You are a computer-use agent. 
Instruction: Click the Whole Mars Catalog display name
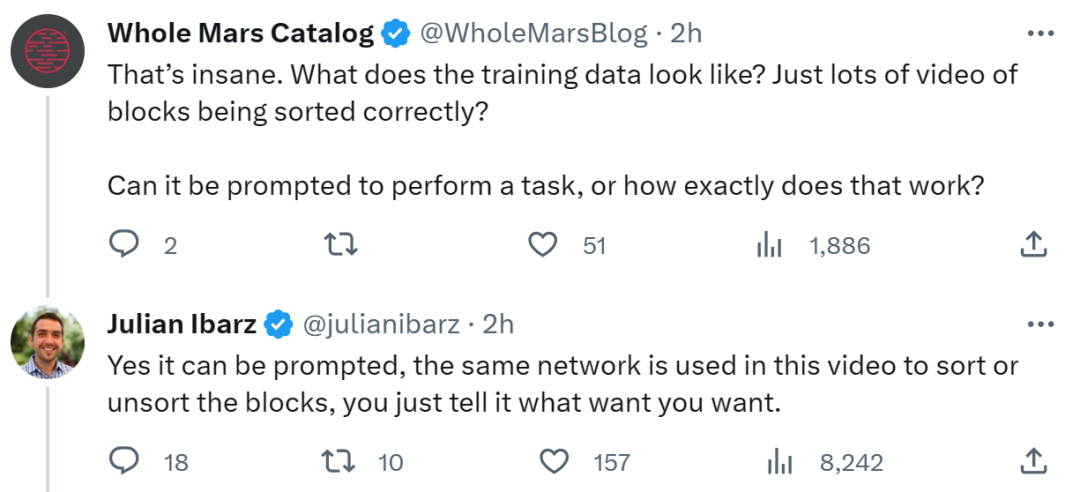click(240, 33)
